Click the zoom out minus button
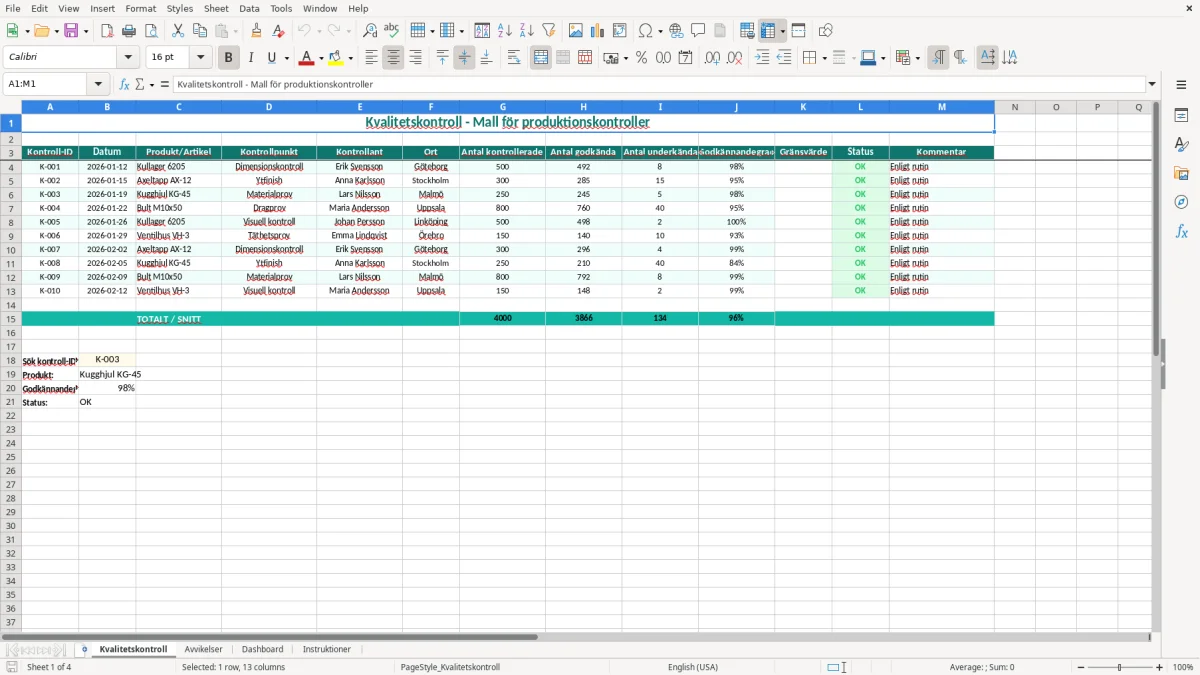This screenshot has width=1200, height=675. click(x=1082, y=667)
